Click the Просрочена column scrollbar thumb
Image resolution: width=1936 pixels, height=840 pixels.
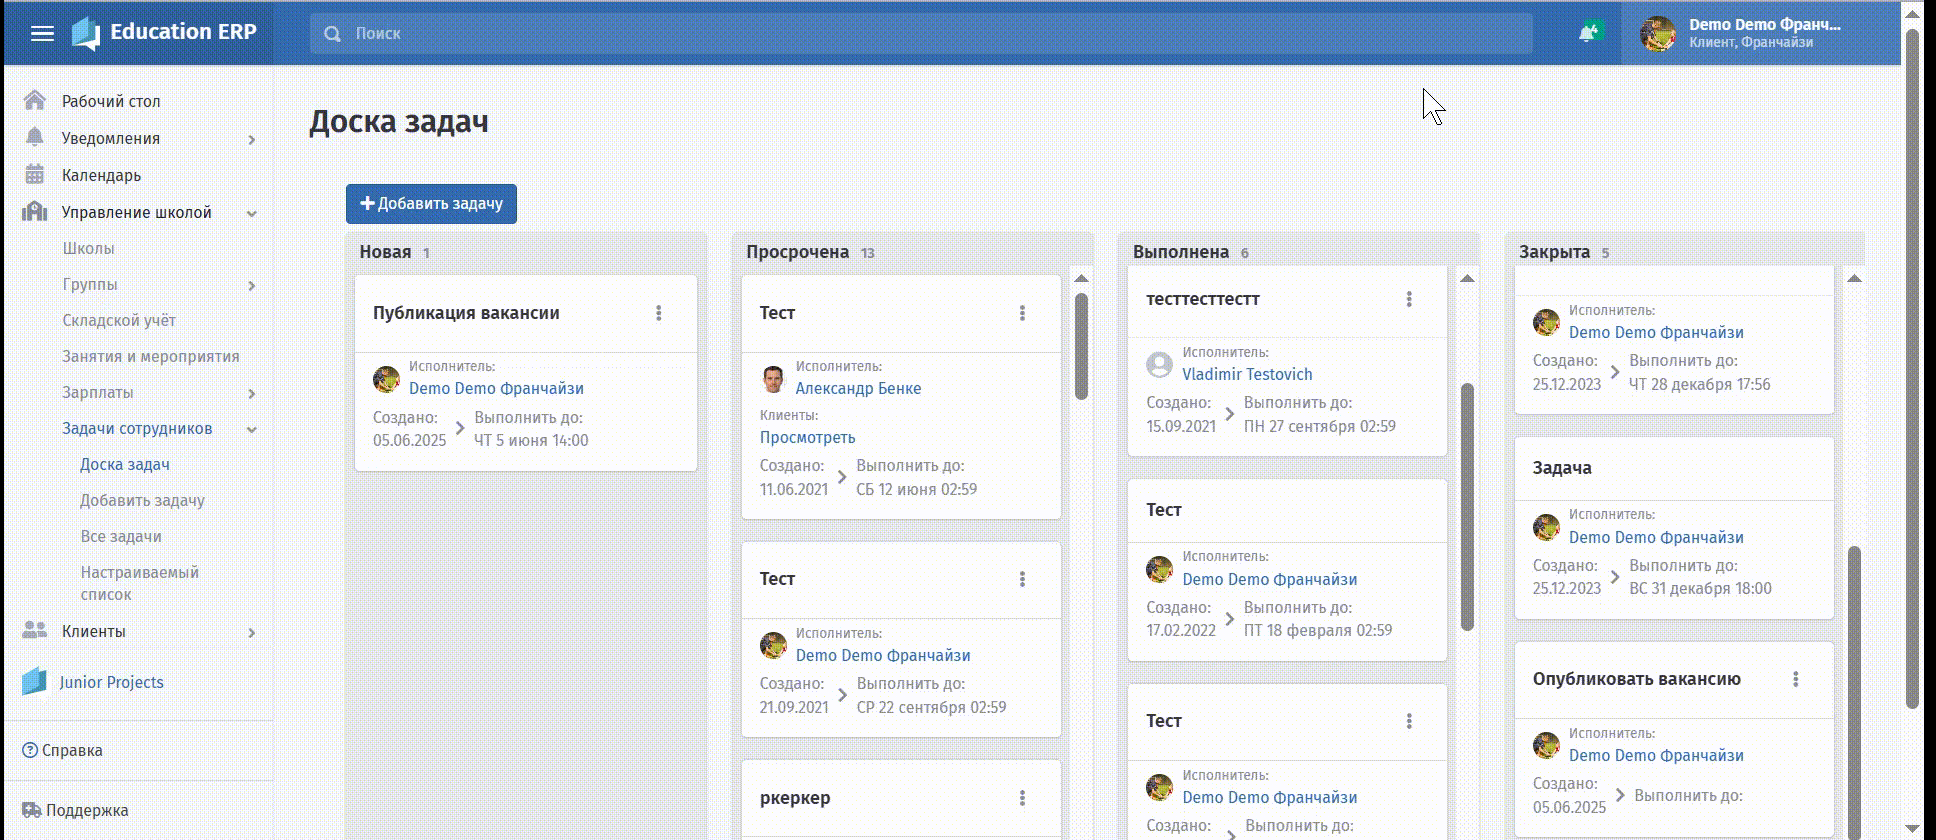click(x=1081, y=346)
